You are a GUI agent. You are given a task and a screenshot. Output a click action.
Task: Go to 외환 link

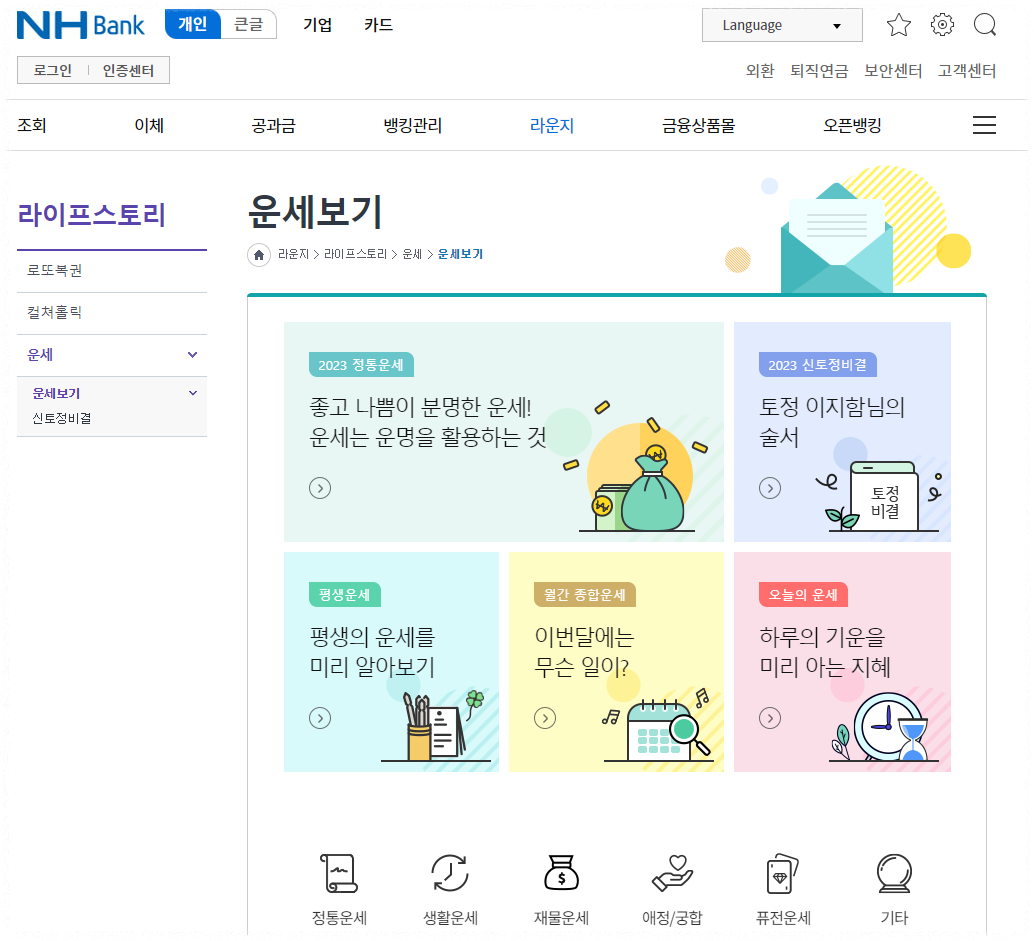tap(760, 71)
